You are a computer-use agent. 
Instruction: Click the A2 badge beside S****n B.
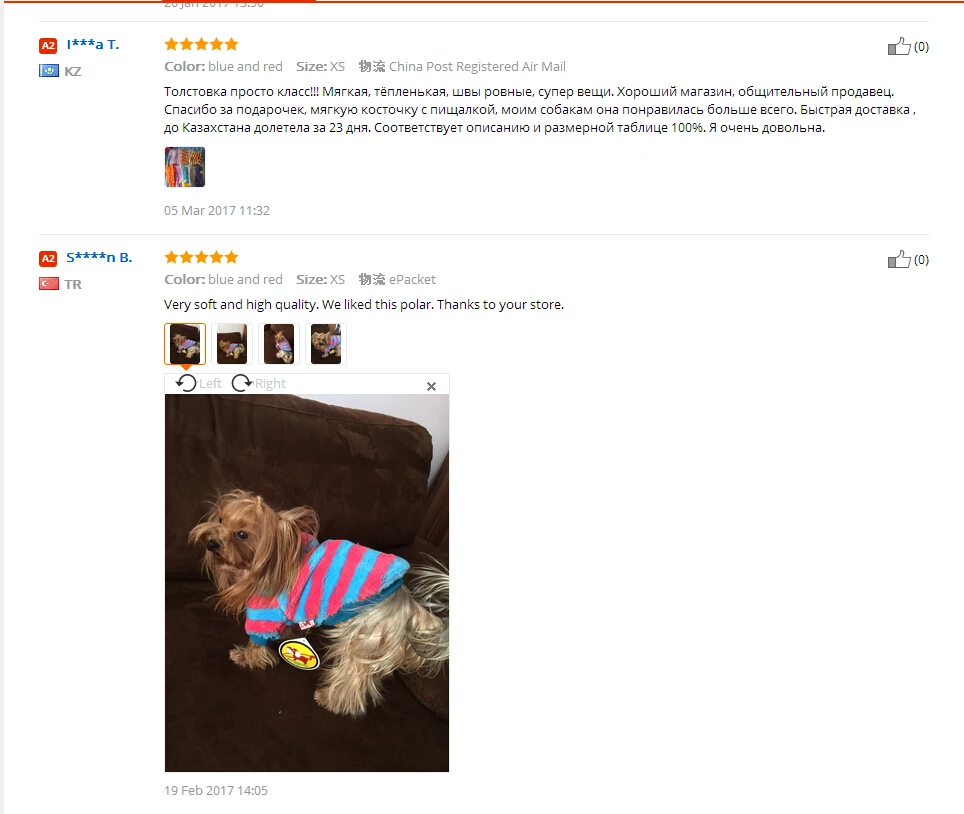click(48, 258)
